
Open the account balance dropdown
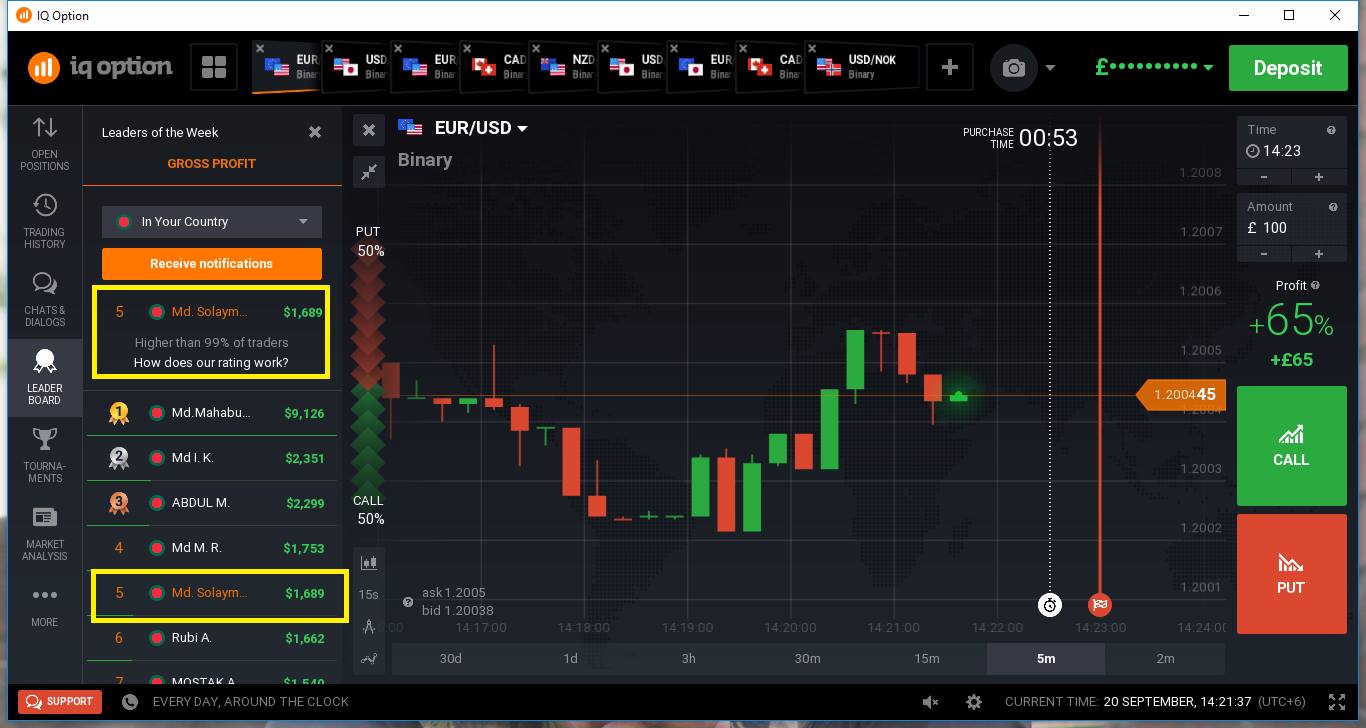point(1155,67)
